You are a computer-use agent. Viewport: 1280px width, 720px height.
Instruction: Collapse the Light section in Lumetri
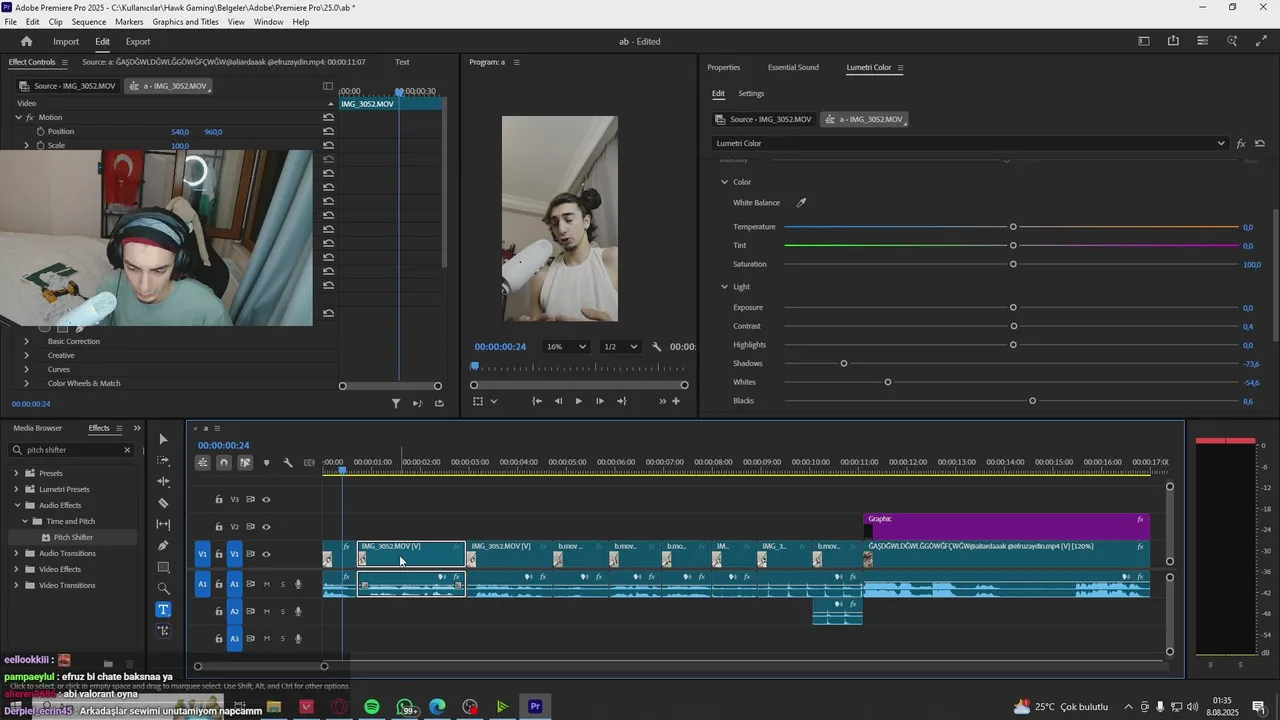pos(725,287)
